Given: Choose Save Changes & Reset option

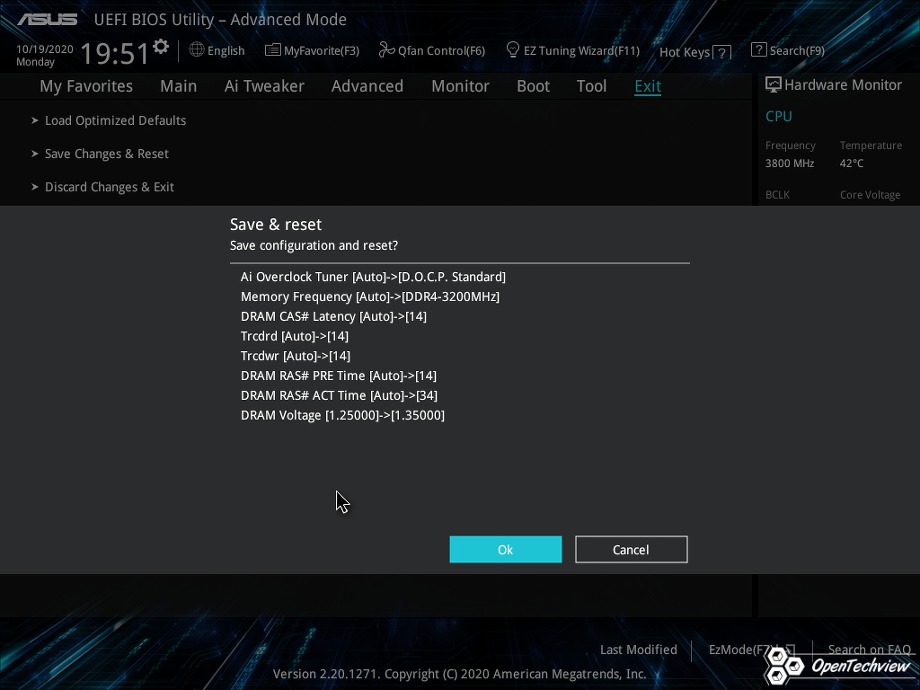Looking at the screenshot, I should click(x=107, y=154).
